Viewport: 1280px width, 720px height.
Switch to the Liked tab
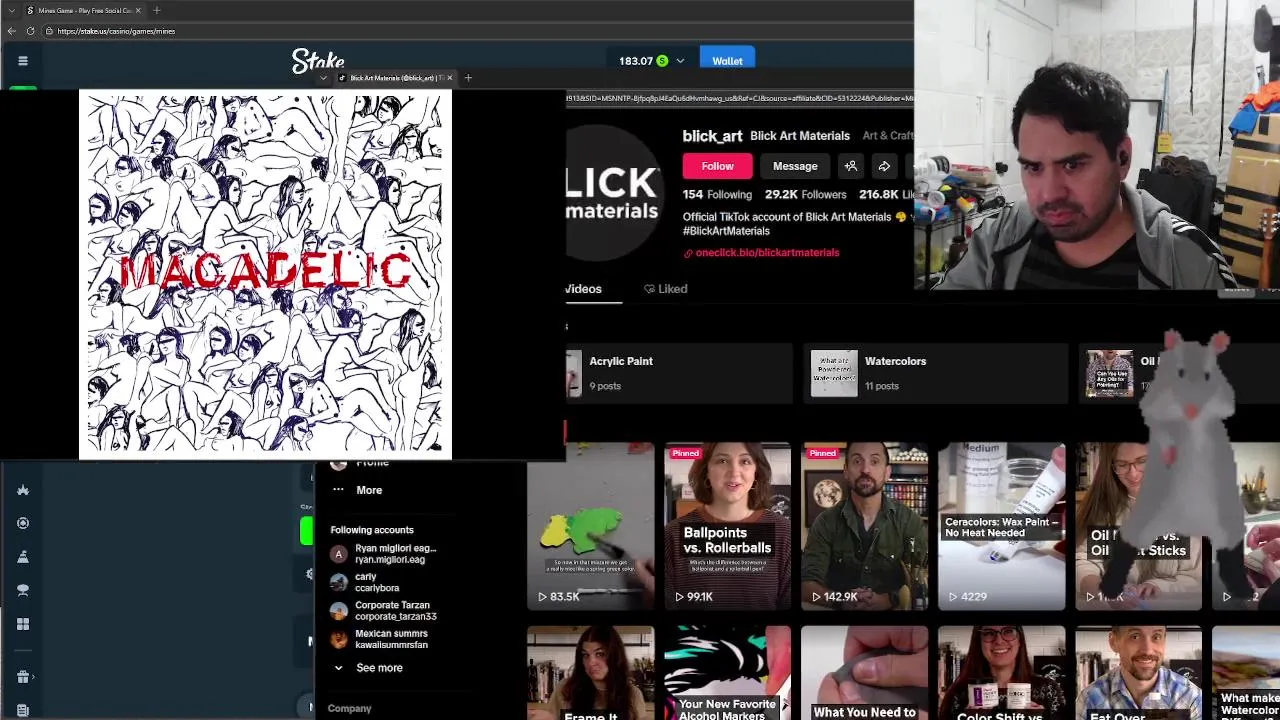[x=666, y=289]
